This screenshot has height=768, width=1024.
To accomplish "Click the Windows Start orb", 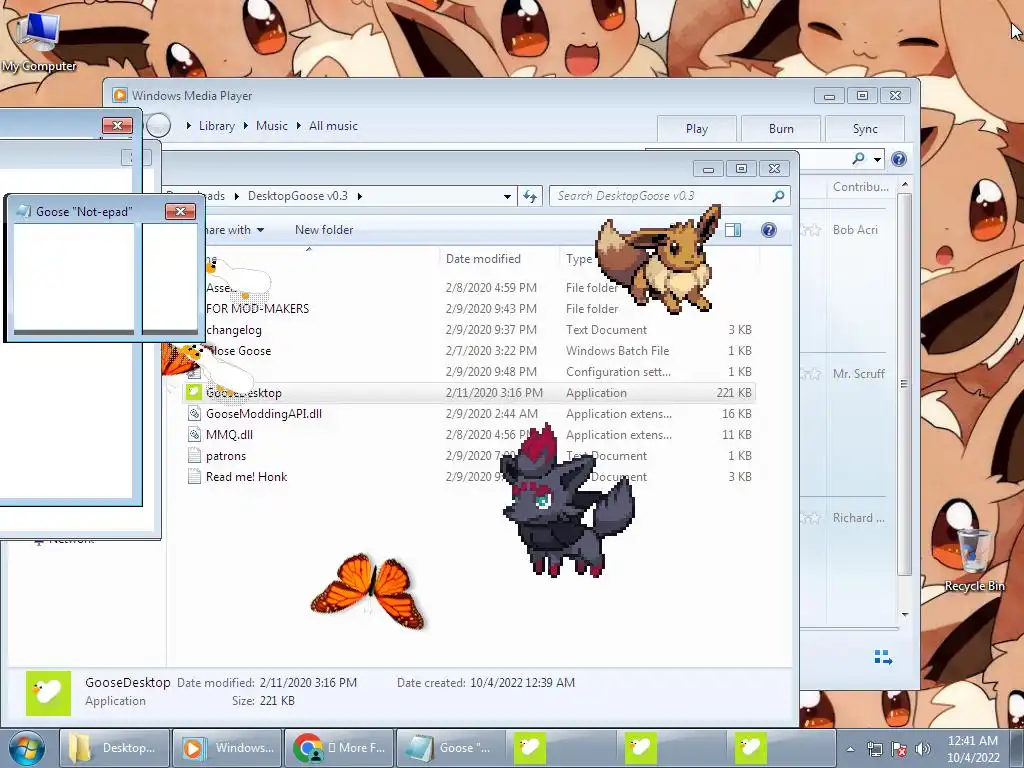I will click(x=27, y=748).
